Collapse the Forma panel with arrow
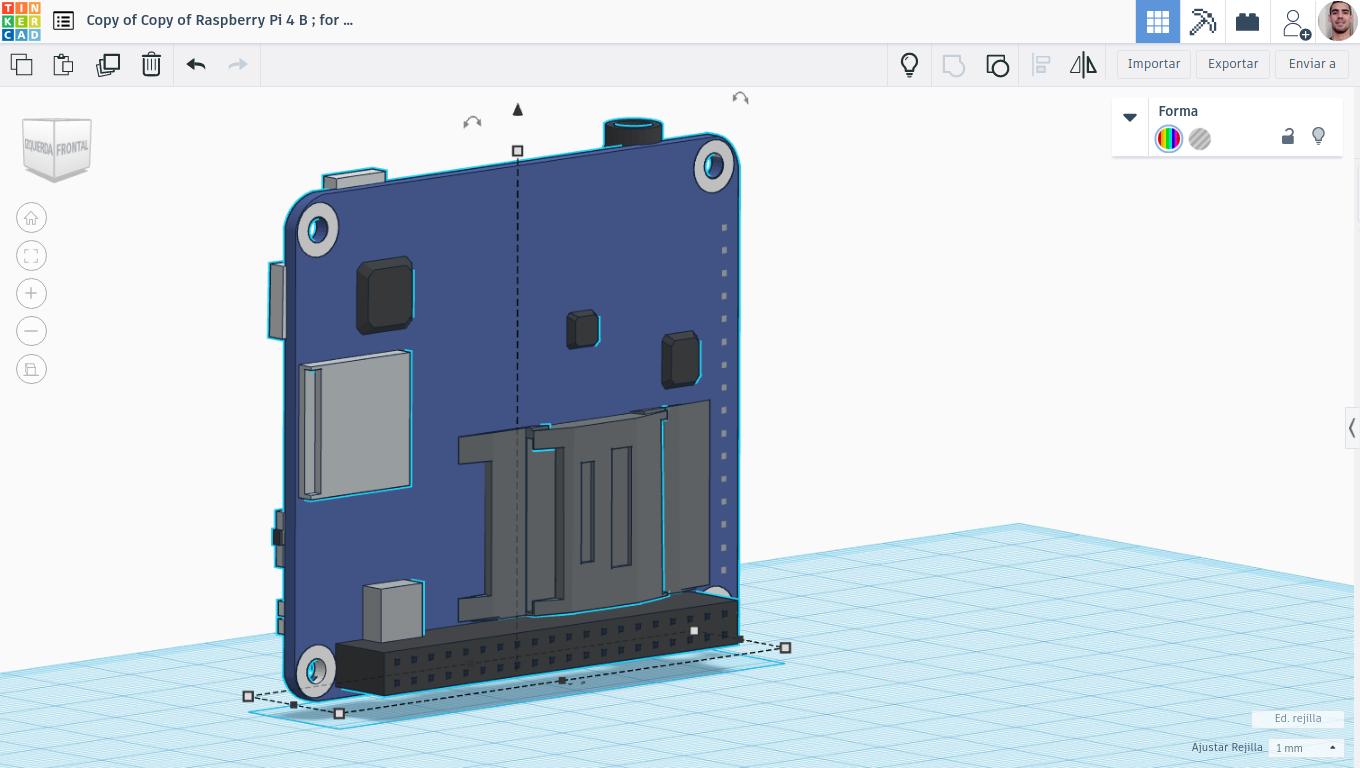The width and height of the screenshot is (1360, 768). [1130, 117]
